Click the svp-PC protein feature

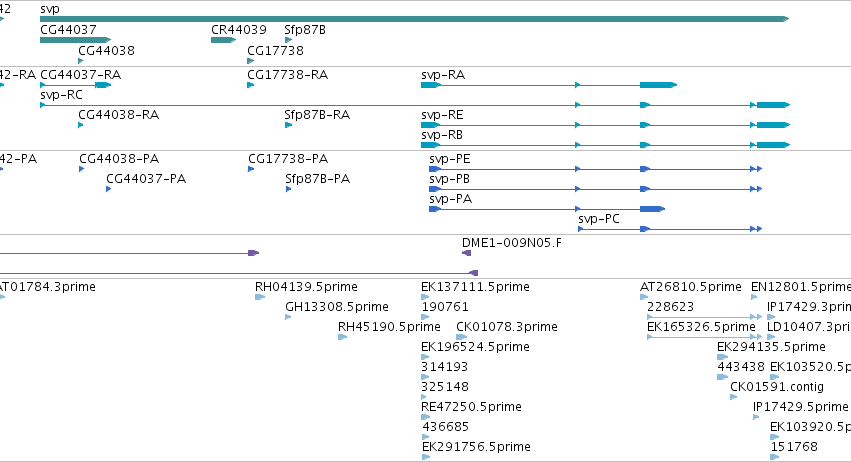pyautogui.click(x=670, y=229)
